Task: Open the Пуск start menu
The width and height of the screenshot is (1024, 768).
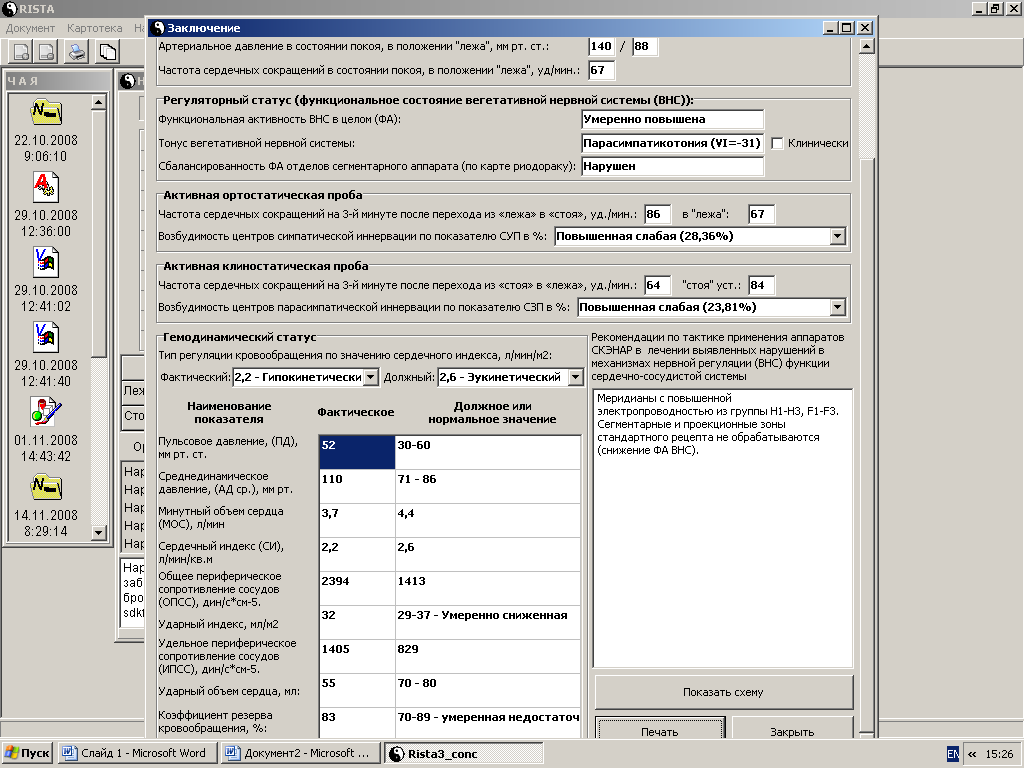Action: click(27, 754)
